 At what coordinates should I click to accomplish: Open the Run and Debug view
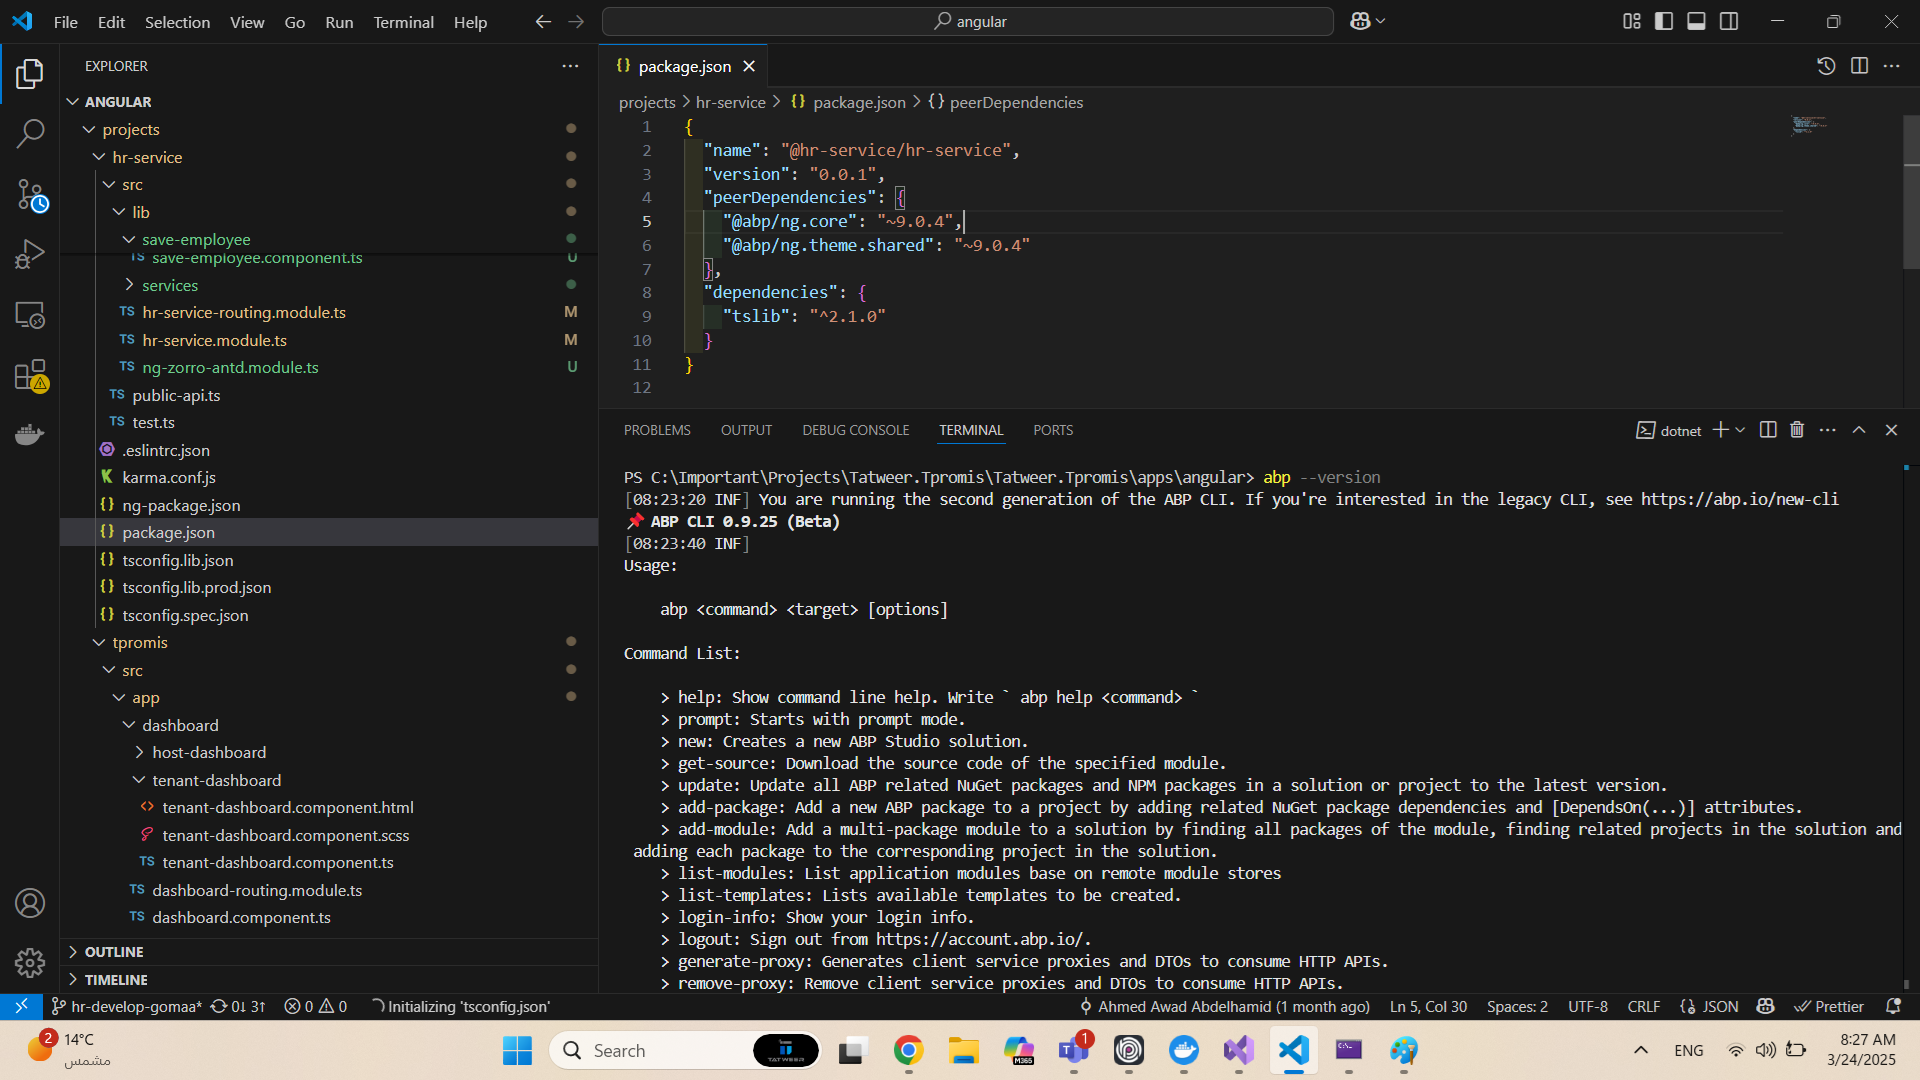pos(30,254)
